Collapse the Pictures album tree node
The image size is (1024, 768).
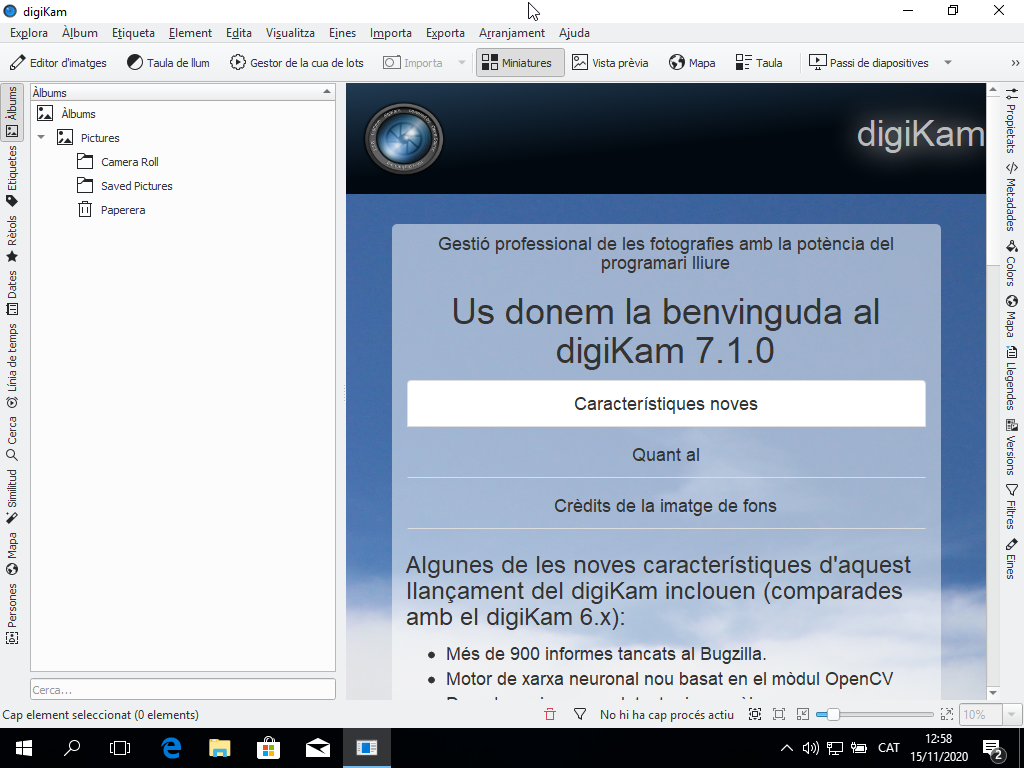click(x=41, y=138)
